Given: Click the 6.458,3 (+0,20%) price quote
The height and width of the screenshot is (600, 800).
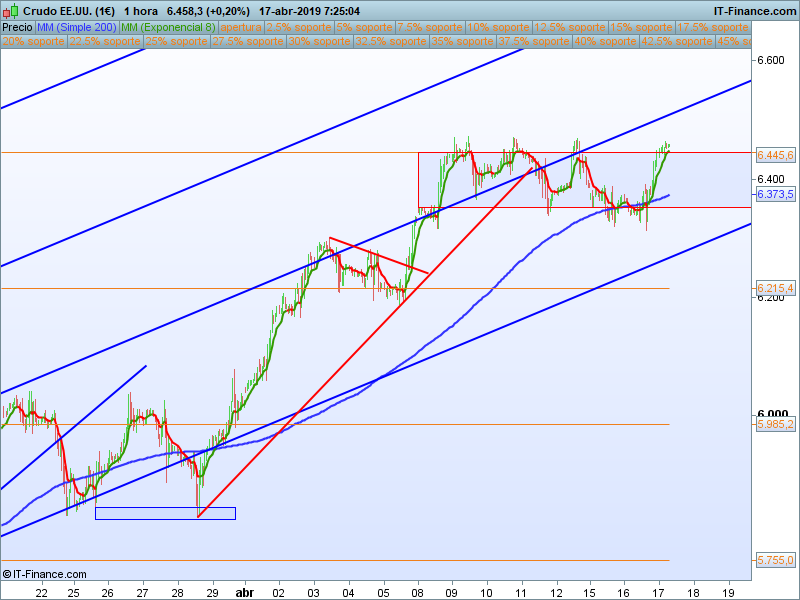Looking at the screenshot, I should pyautogui.click(x=208, y=11).
